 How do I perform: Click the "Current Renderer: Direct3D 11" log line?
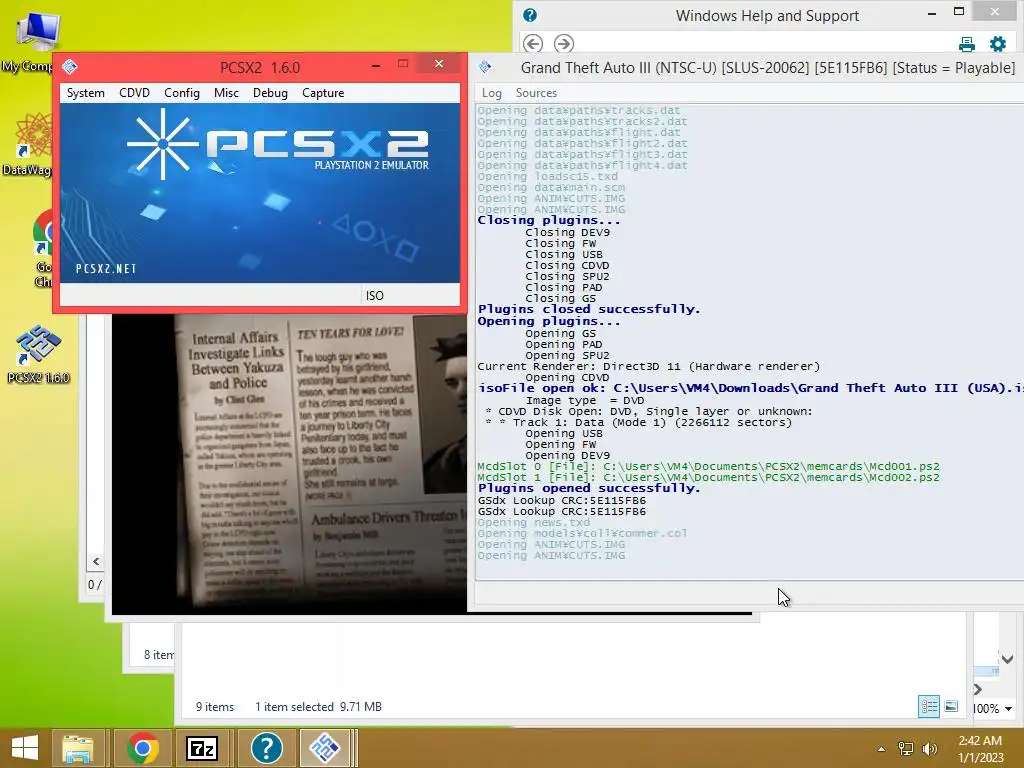(x=648, y=366)
